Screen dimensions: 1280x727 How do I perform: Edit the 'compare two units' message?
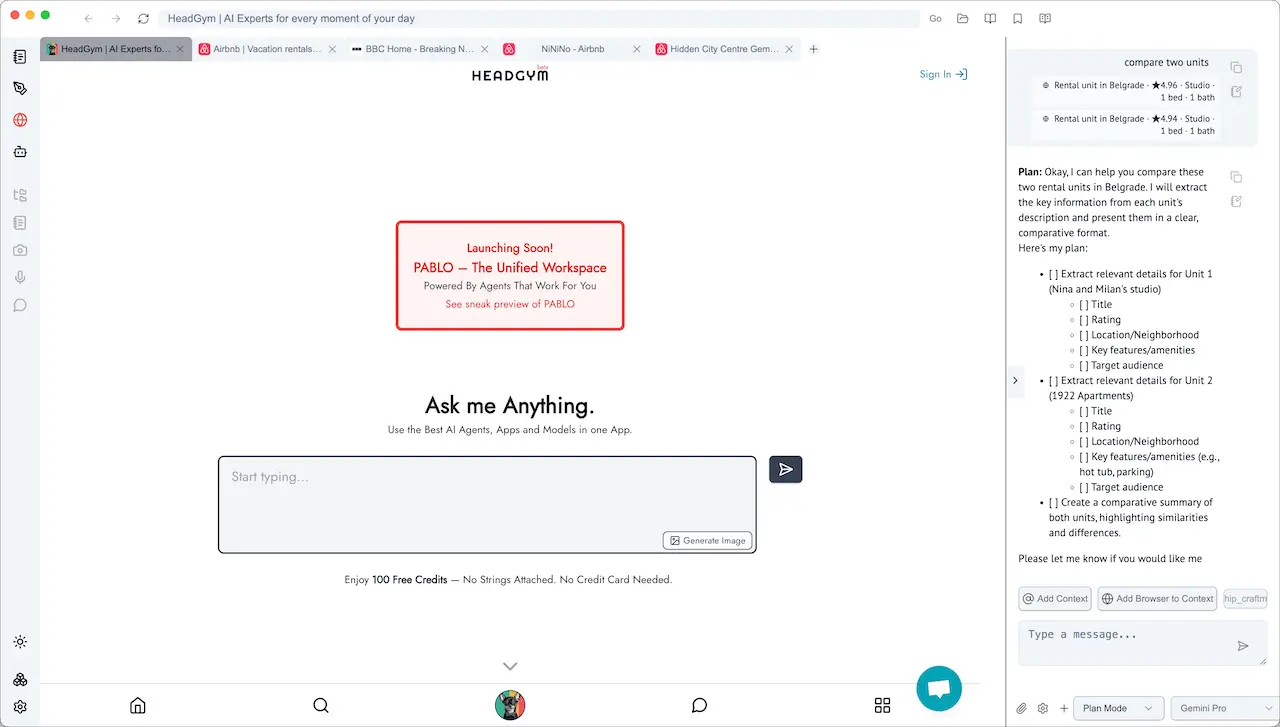pos(1236,91)
